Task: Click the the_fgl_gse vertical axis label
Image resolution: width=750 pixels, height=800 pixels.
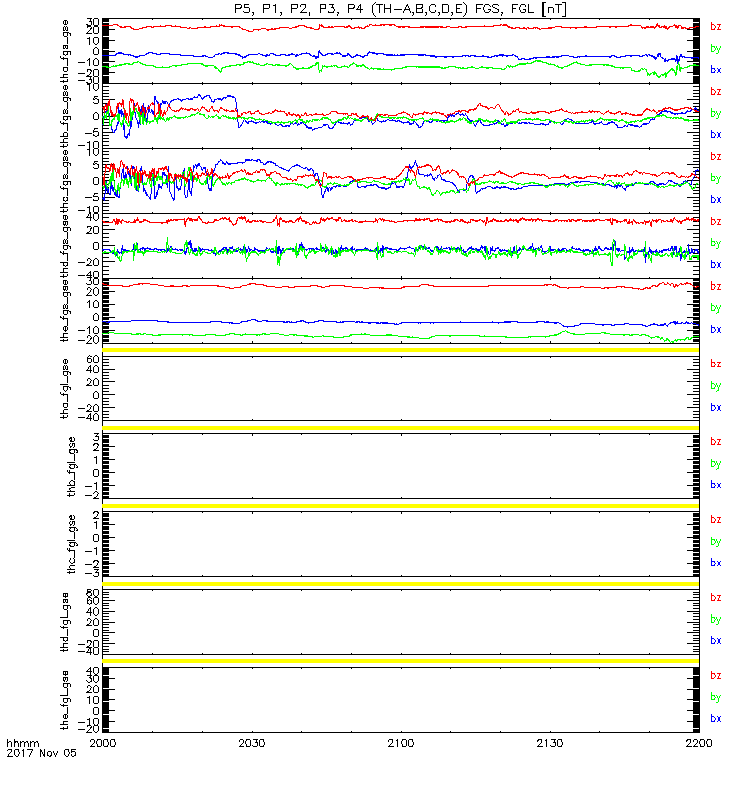Action: click(65, 700)
